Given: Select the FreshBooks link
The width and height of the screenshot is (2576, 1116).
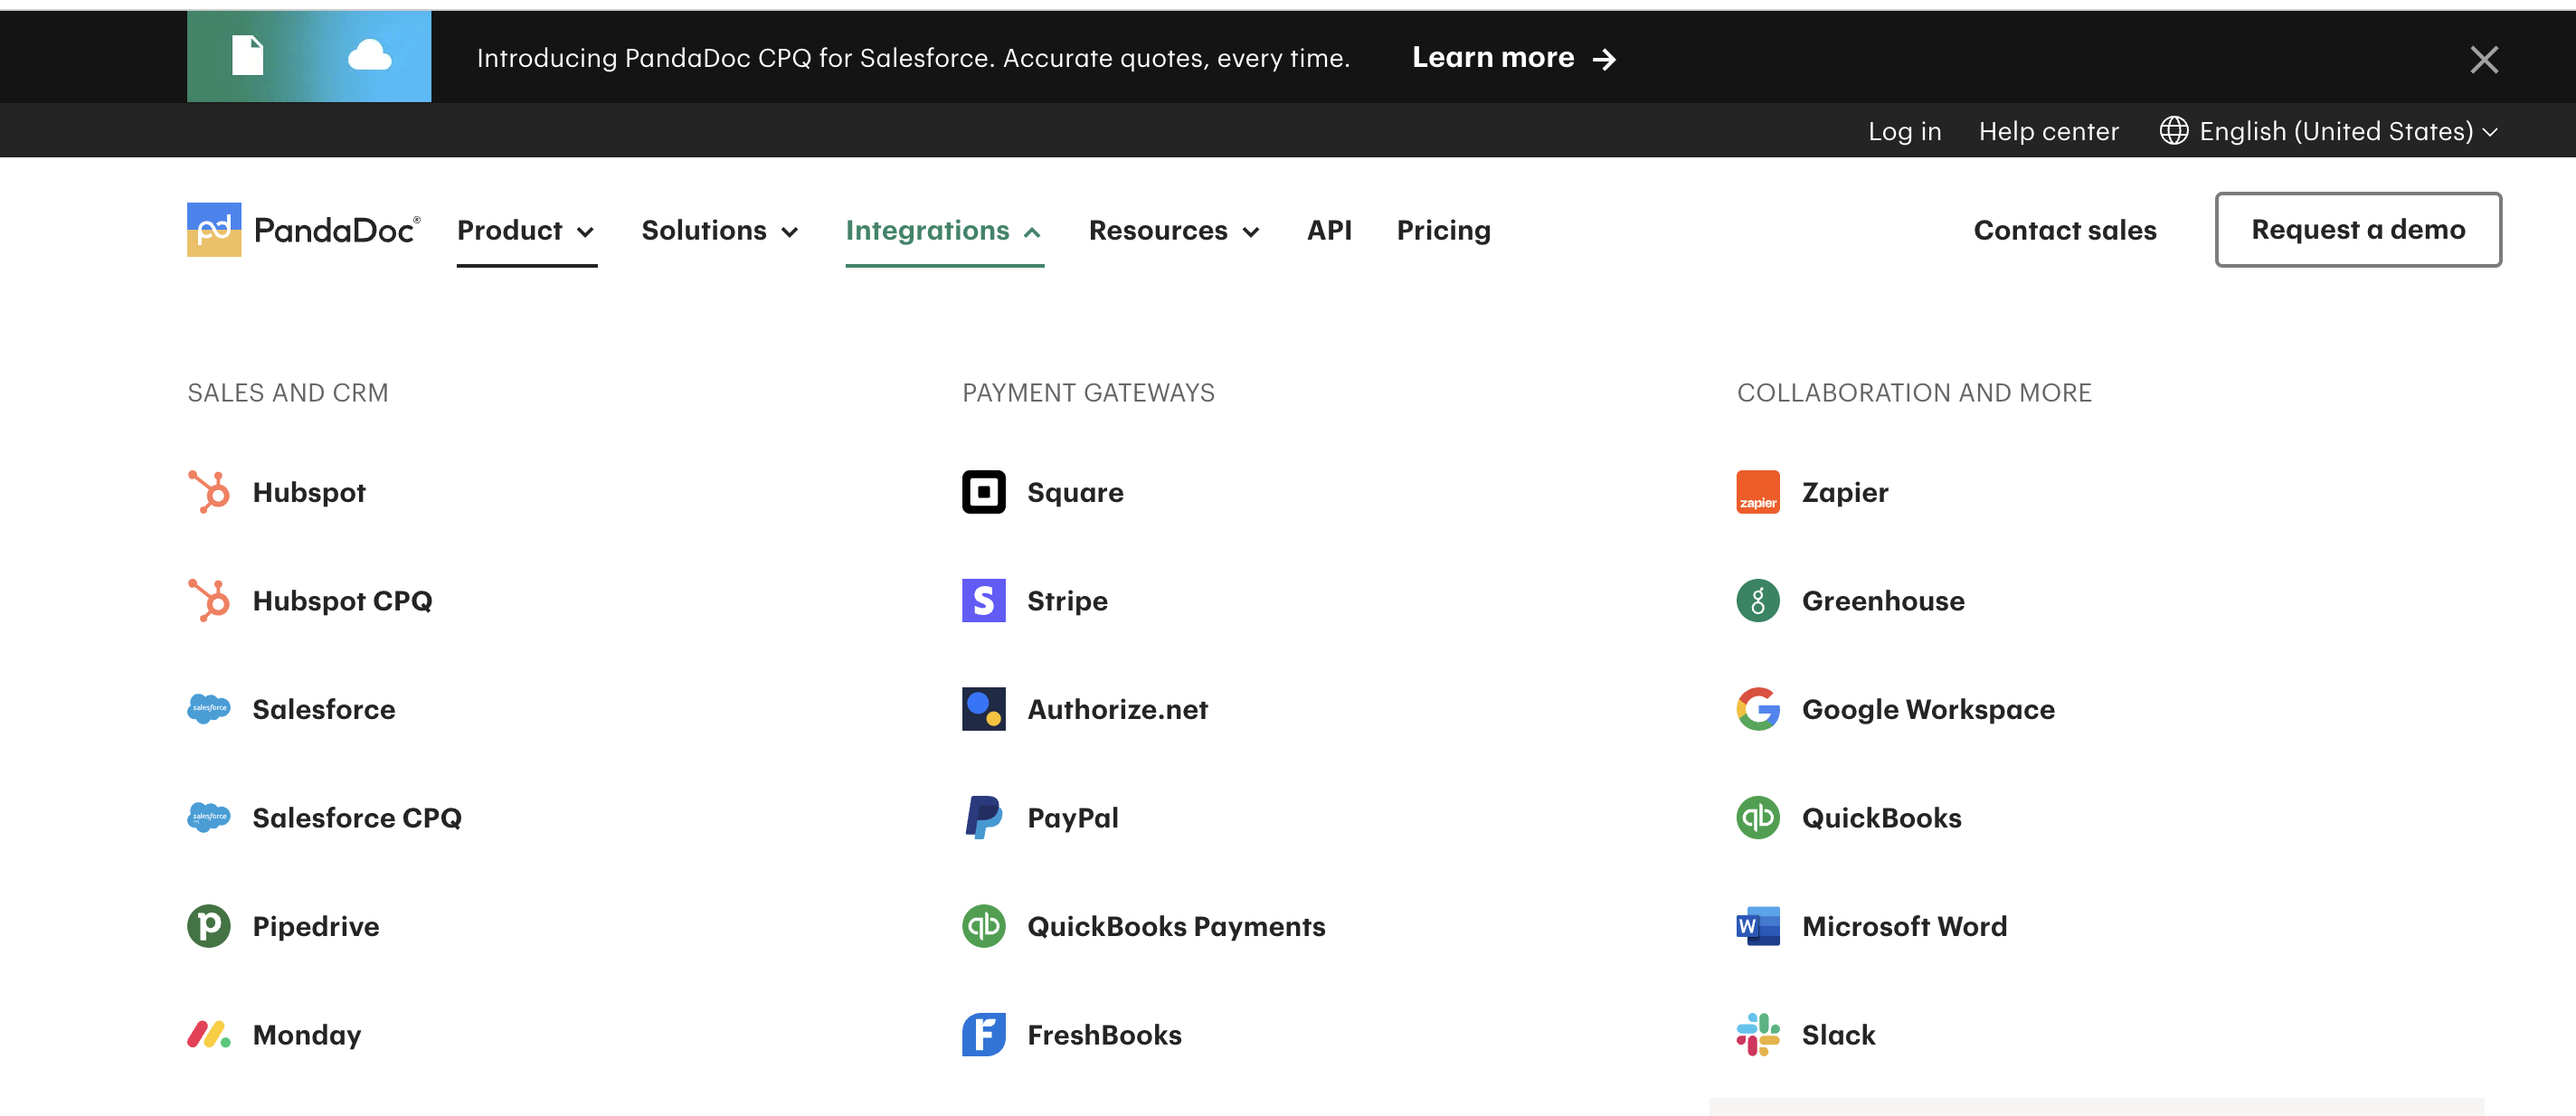Looking at the screenshot, I should (1104, 1035).
